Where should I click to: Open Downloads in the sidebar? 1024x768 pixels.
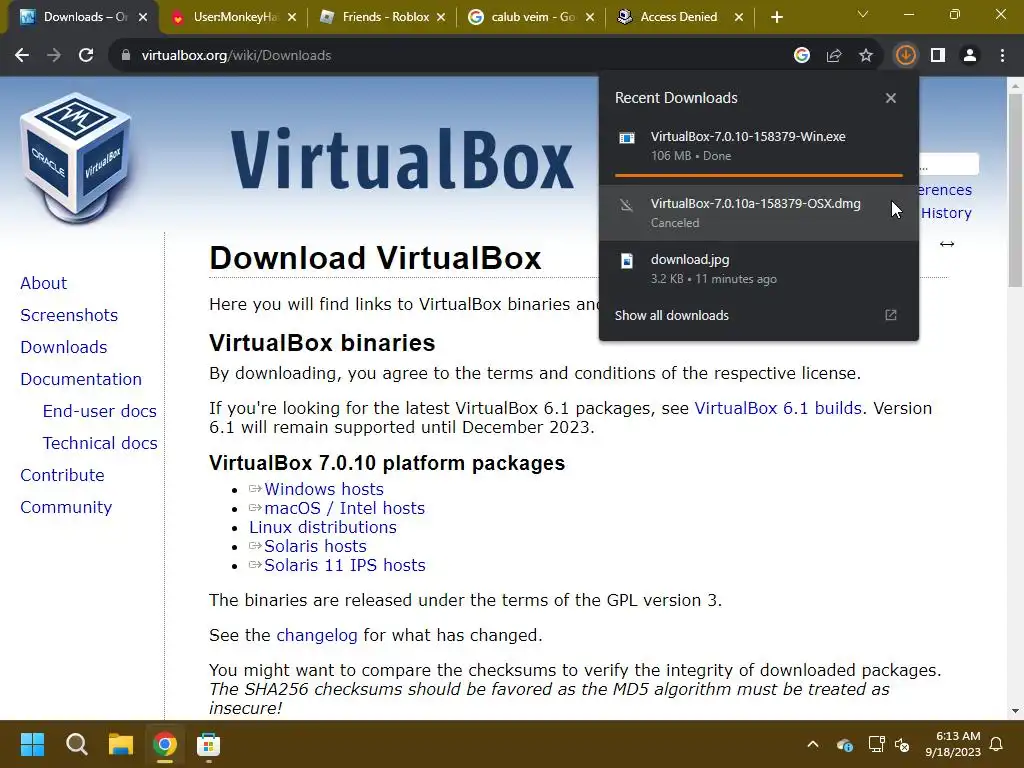(x=64, y=347)
